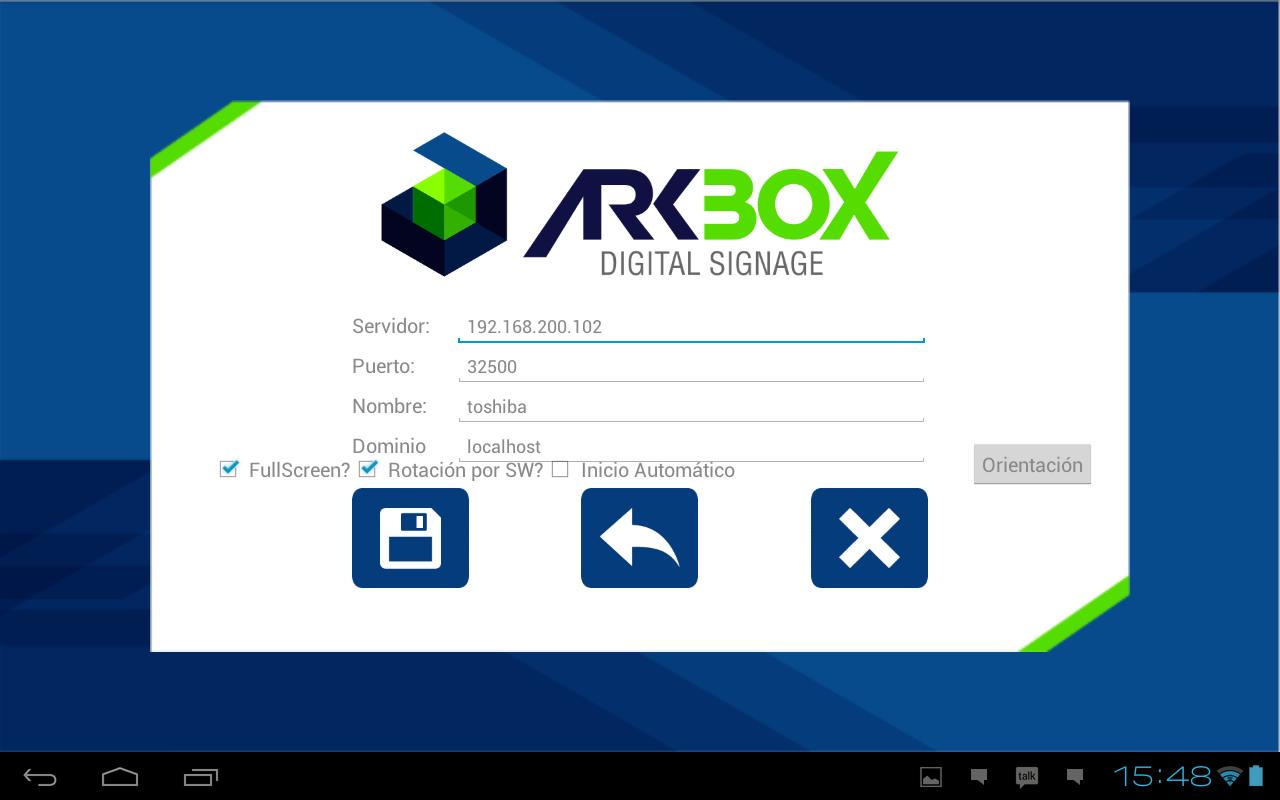This screenshot has width=1280, height=800.
Task: Click the Orientación button
Action: click(1032, 465)
